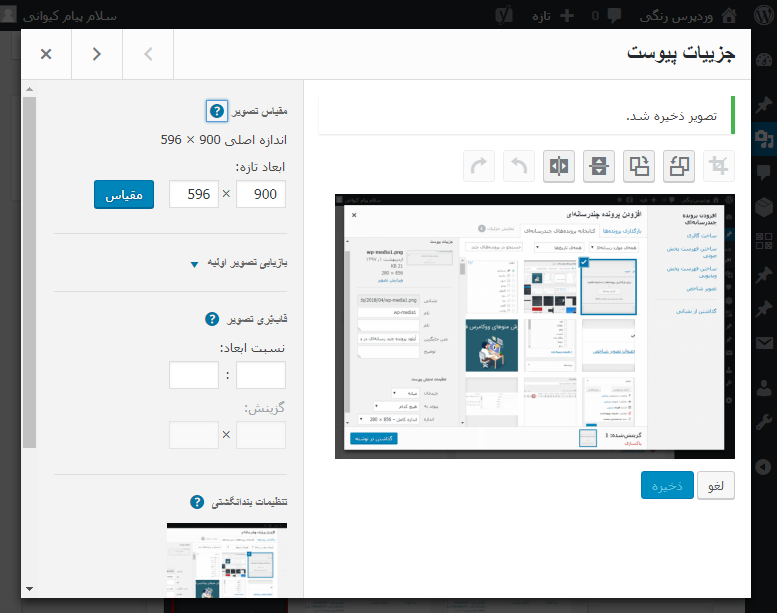777x613 pixels.
Task: Show help for قاپیدن تصویر
Action: click(x=212, y=319)
